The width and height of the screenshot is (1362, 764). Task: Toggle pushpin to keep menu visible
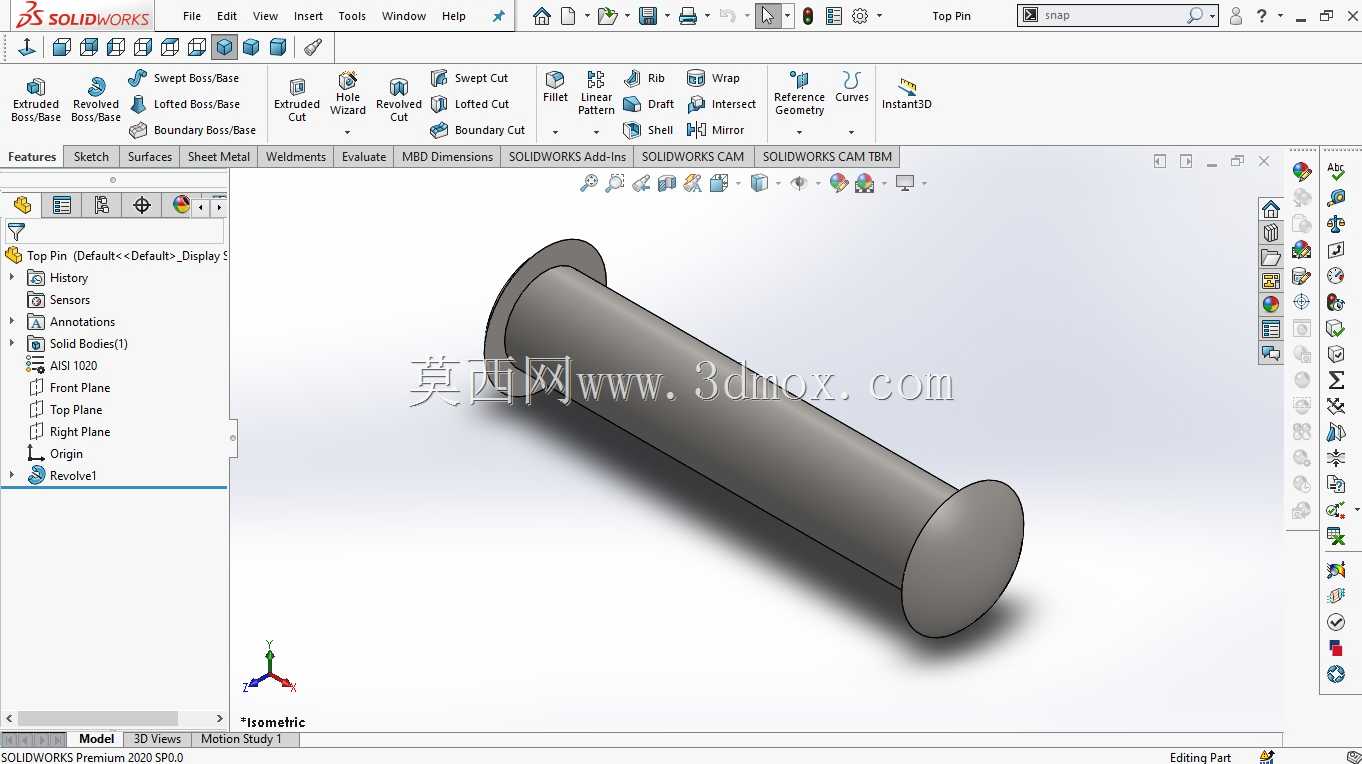point(499,16)
